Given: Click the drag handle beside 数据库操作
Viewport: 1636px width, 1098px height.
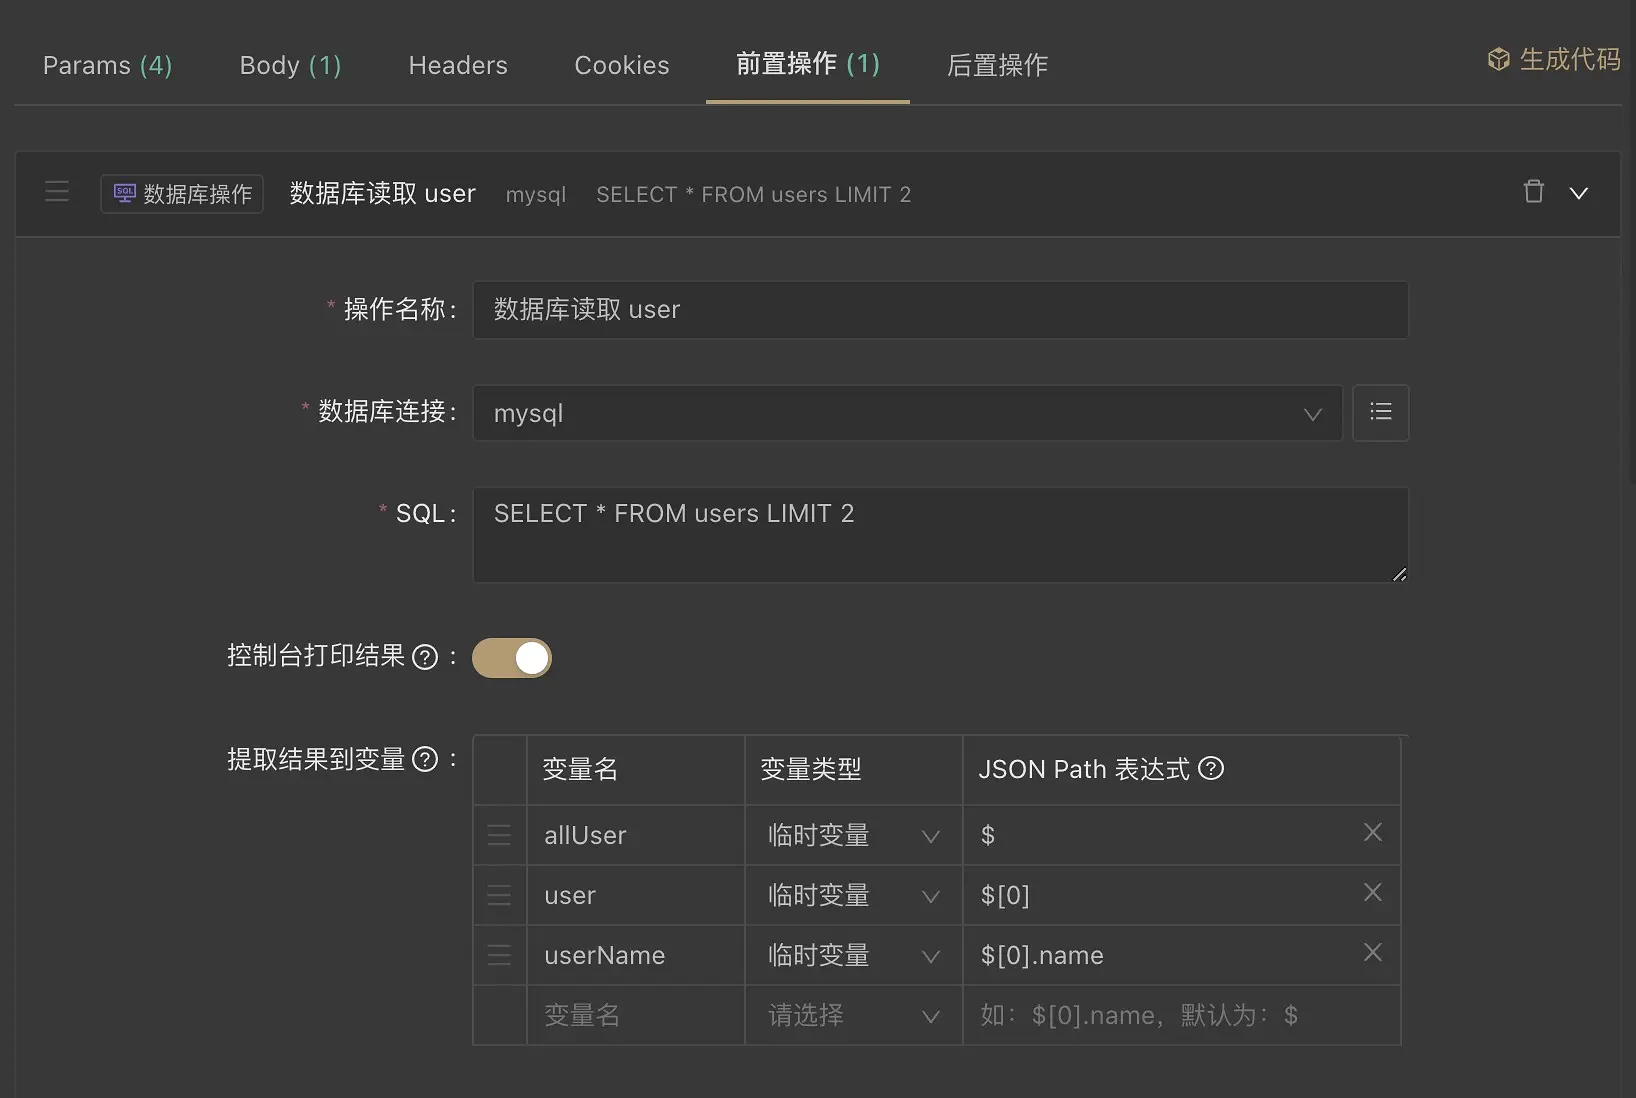Looking at the screenshot, I should (x=57, y=192).
